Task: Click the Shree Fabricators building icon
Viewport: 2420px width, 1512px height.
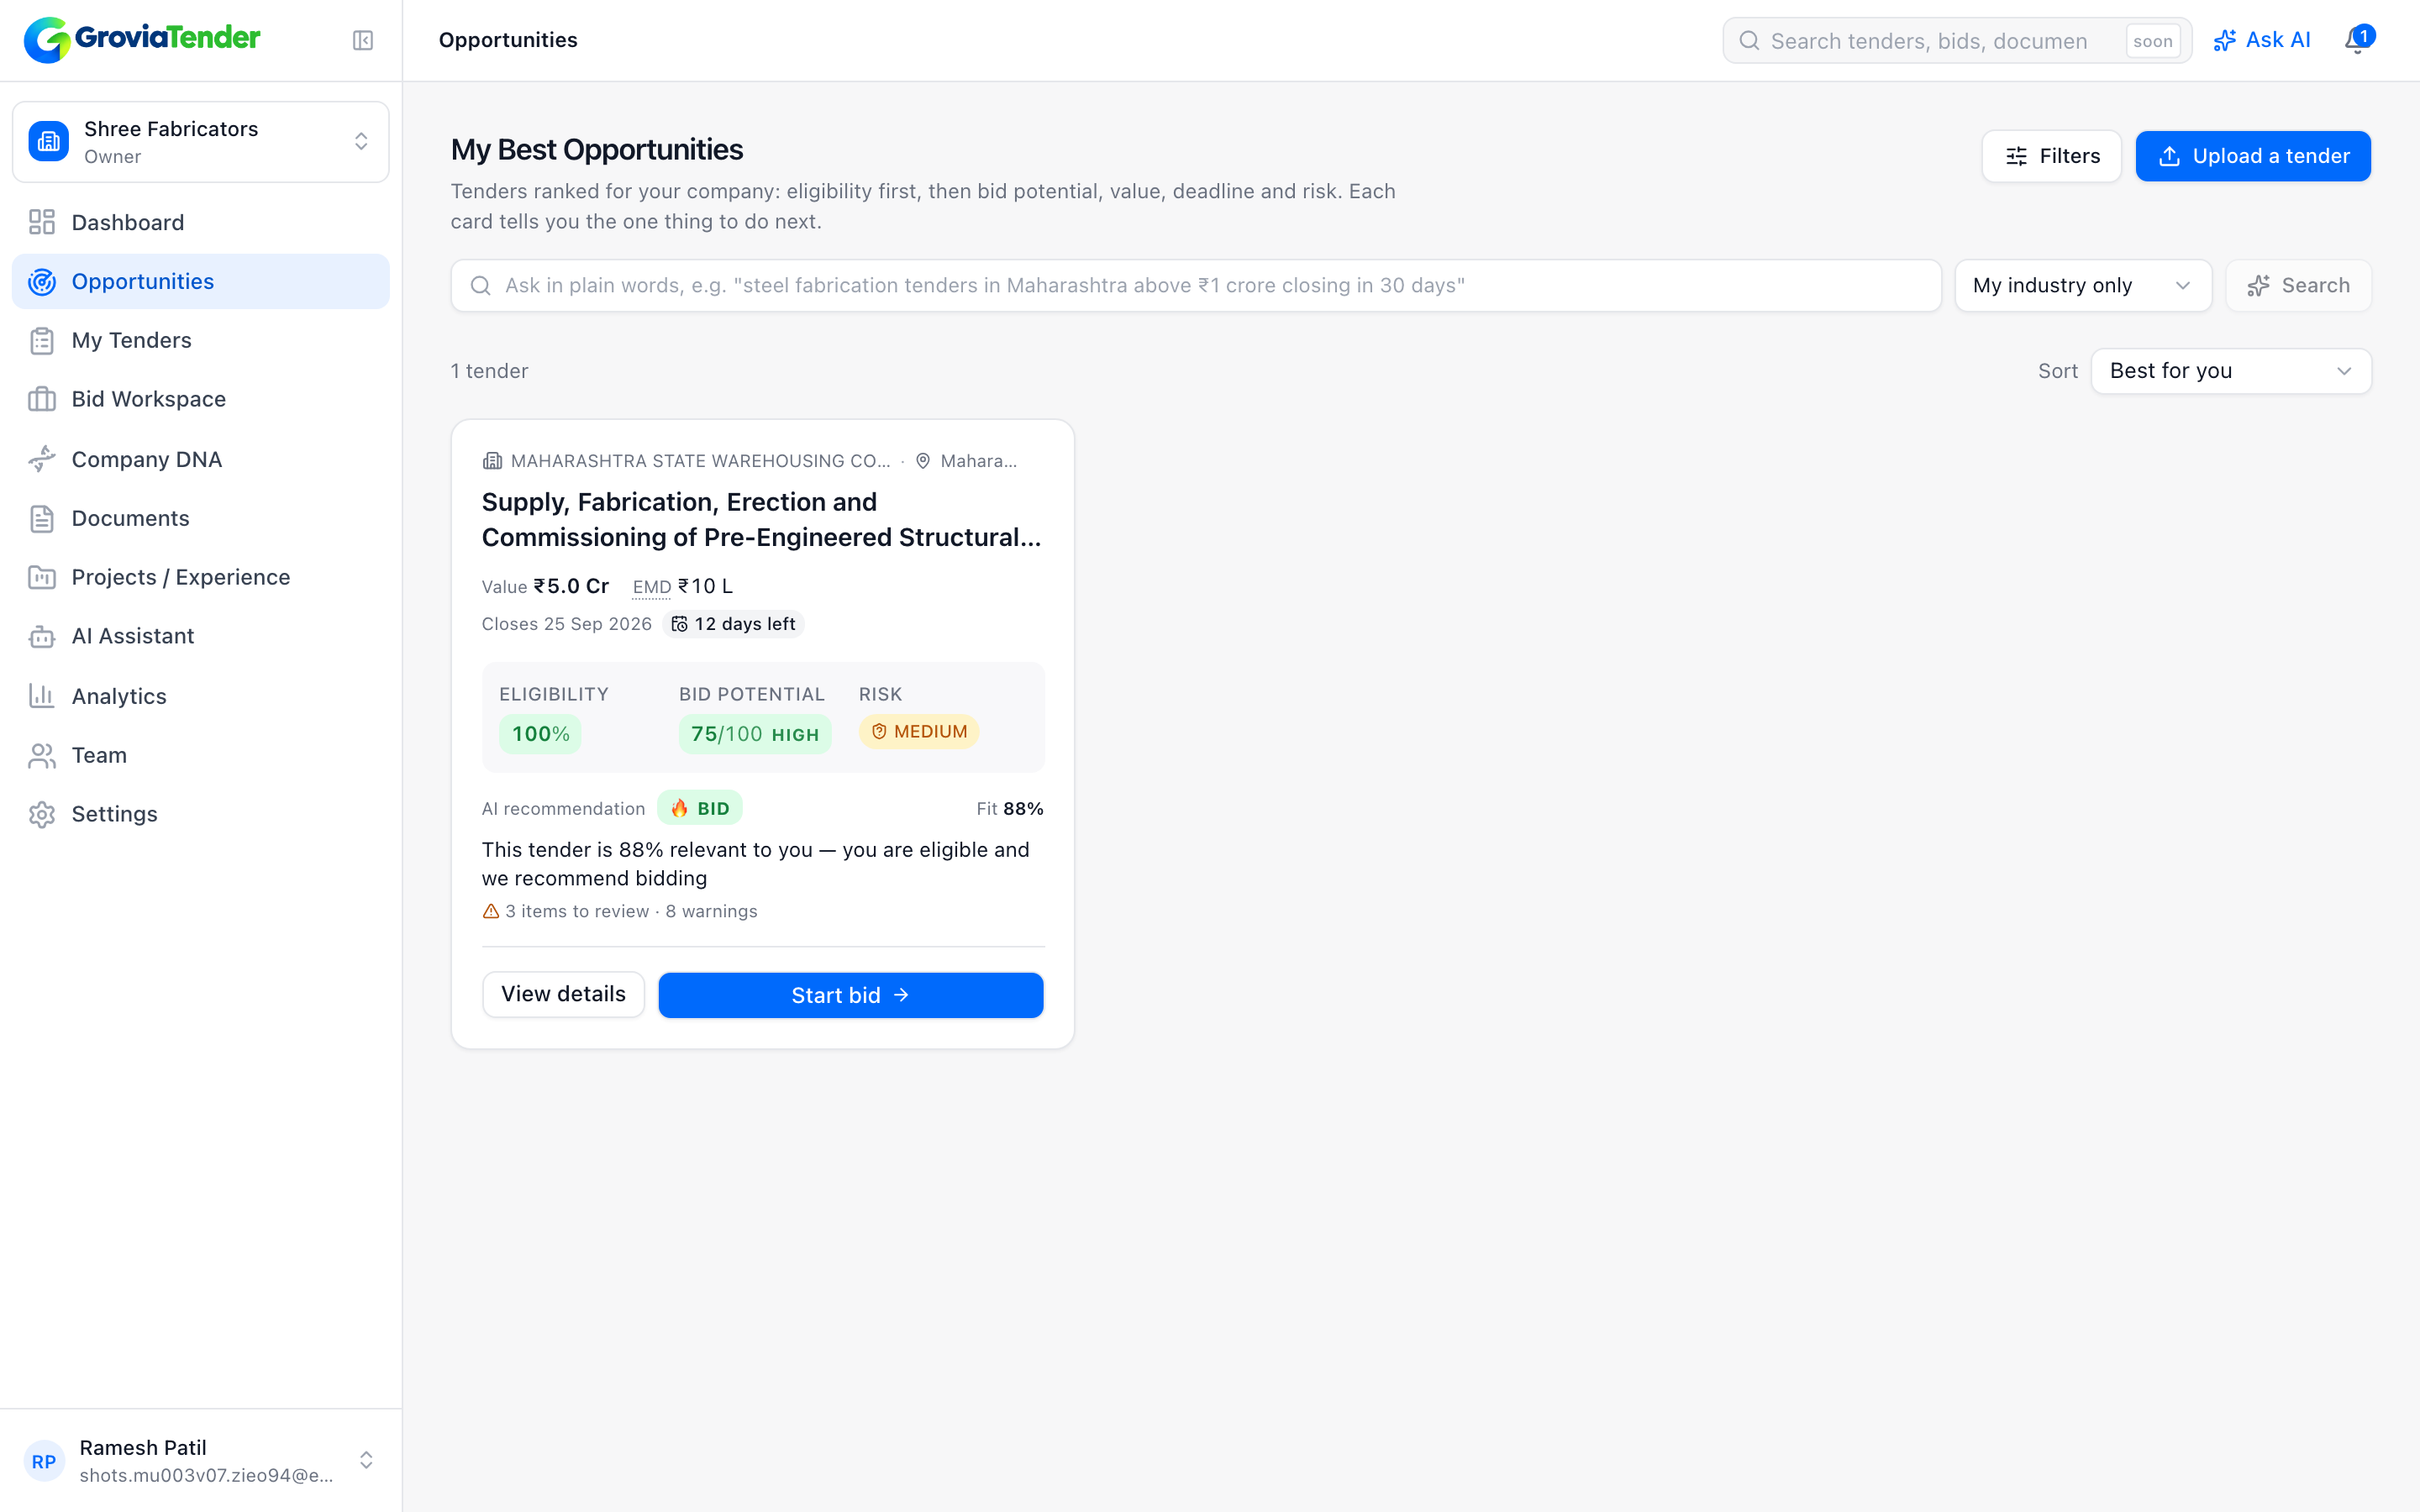Action: 49,142
